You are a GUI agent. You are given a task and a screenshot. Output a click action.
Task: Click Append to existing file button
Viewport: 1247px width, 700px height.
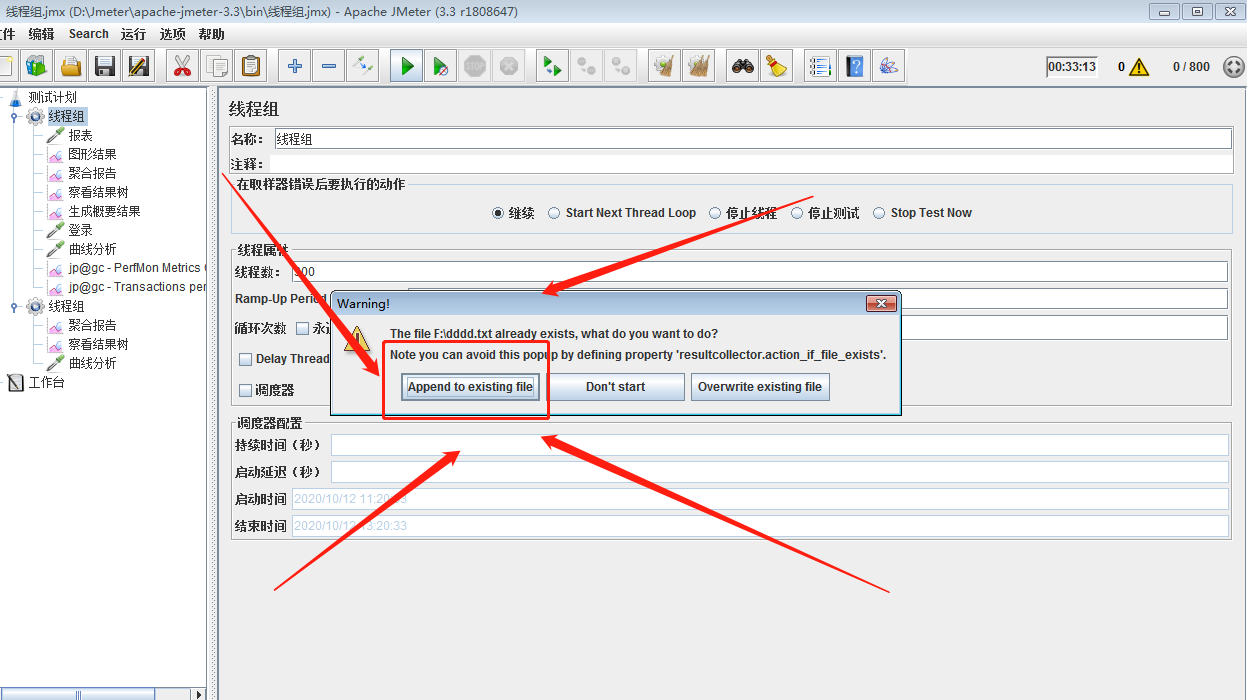click(470, 387)
